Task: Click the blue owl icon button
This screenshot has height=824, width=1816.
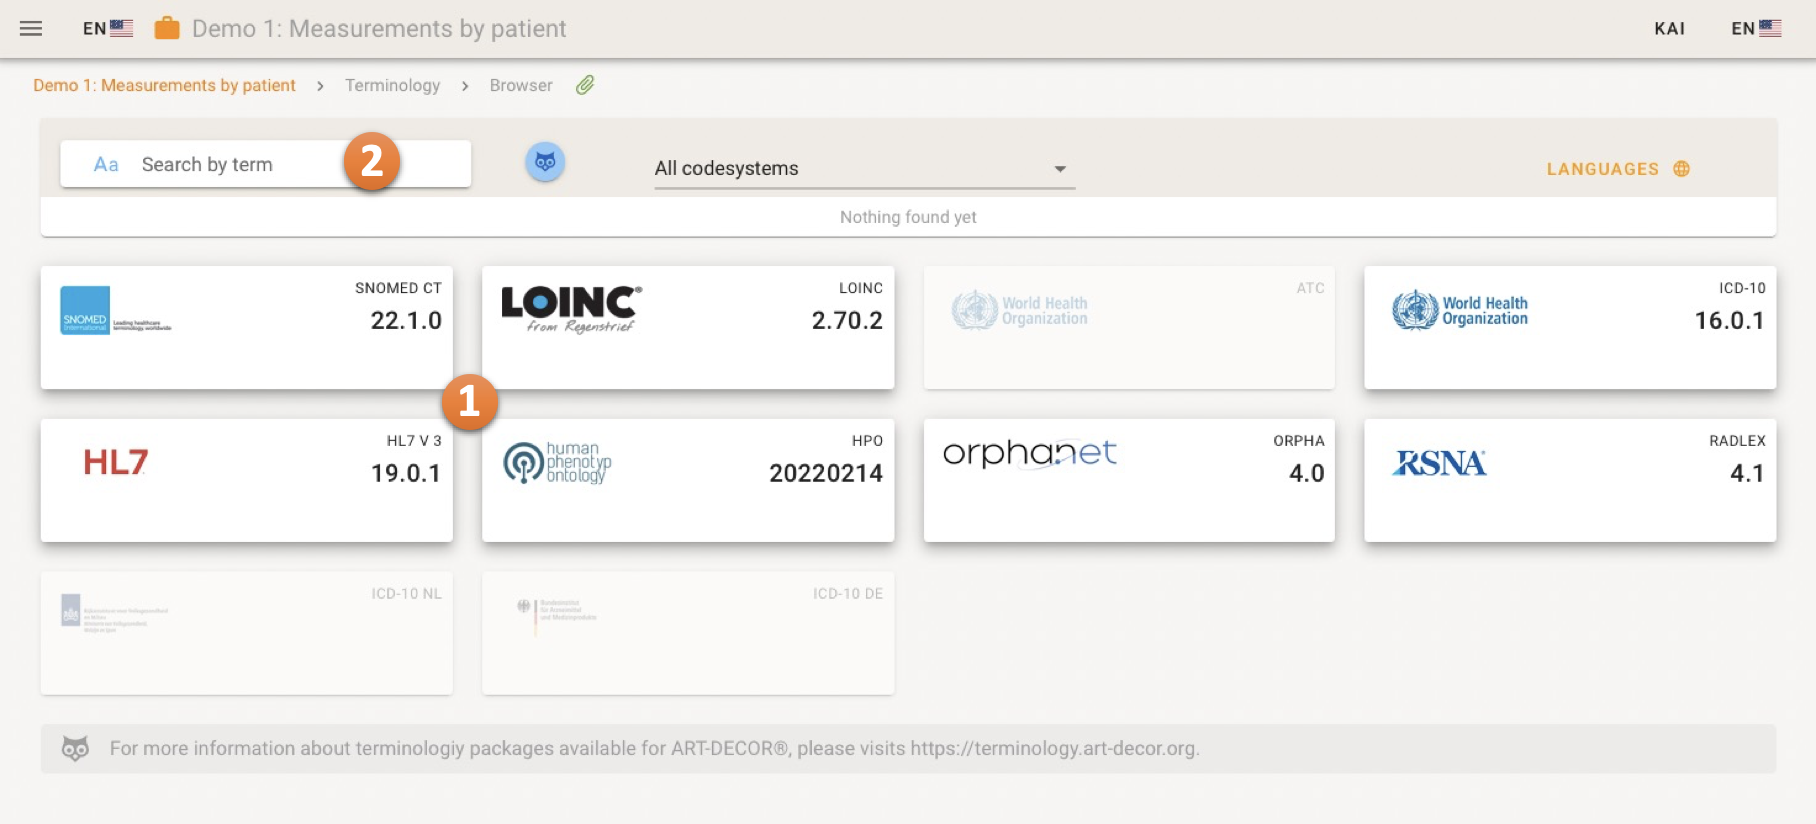Action: 545,162
